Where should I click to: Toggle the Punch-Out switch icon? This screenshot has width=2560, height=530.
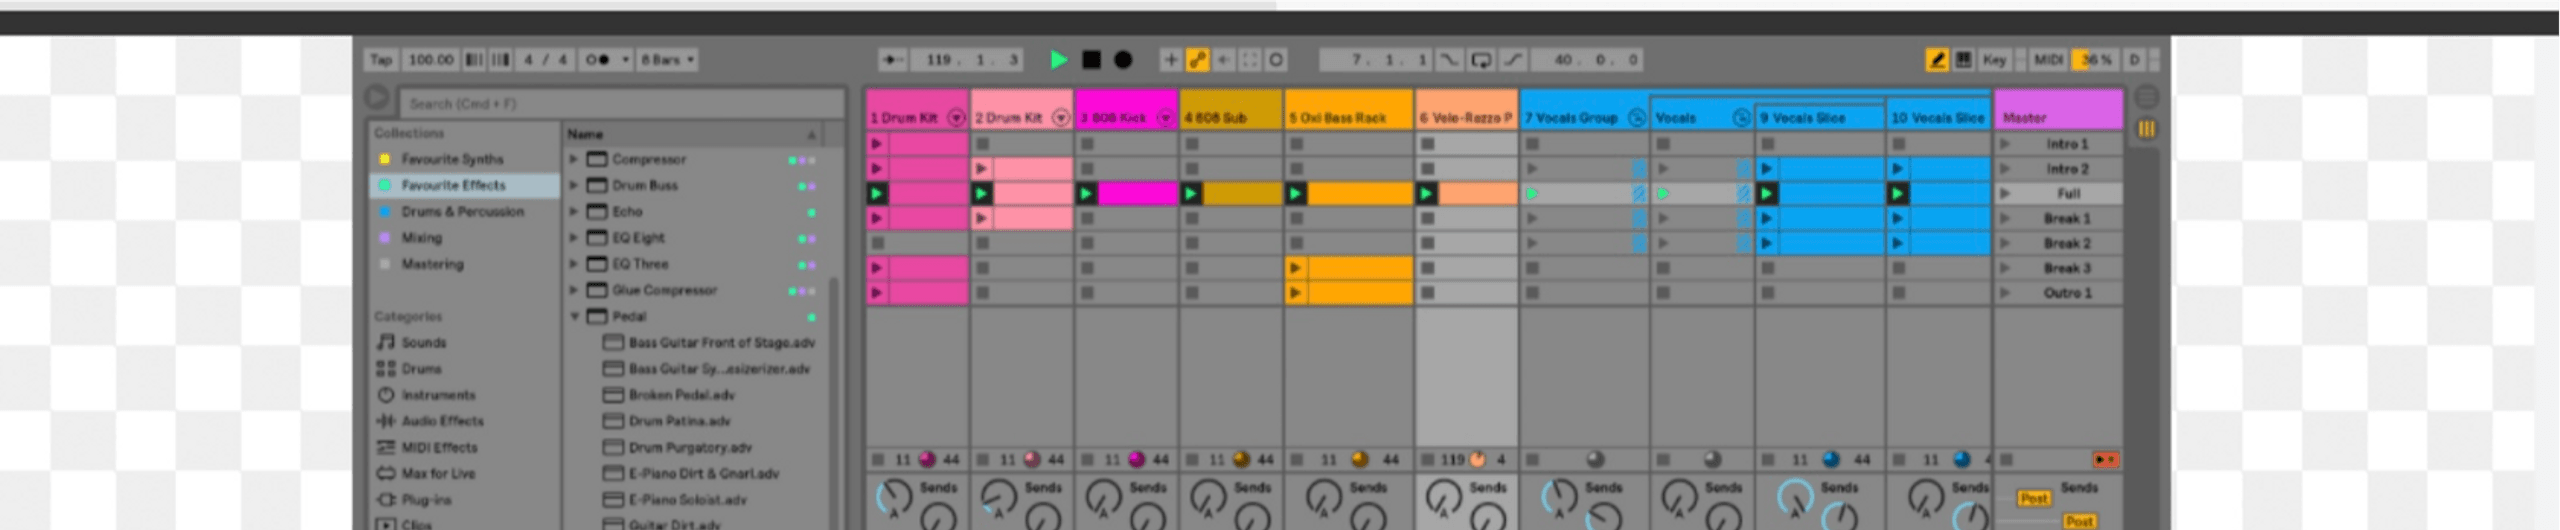coord(1513,60)
